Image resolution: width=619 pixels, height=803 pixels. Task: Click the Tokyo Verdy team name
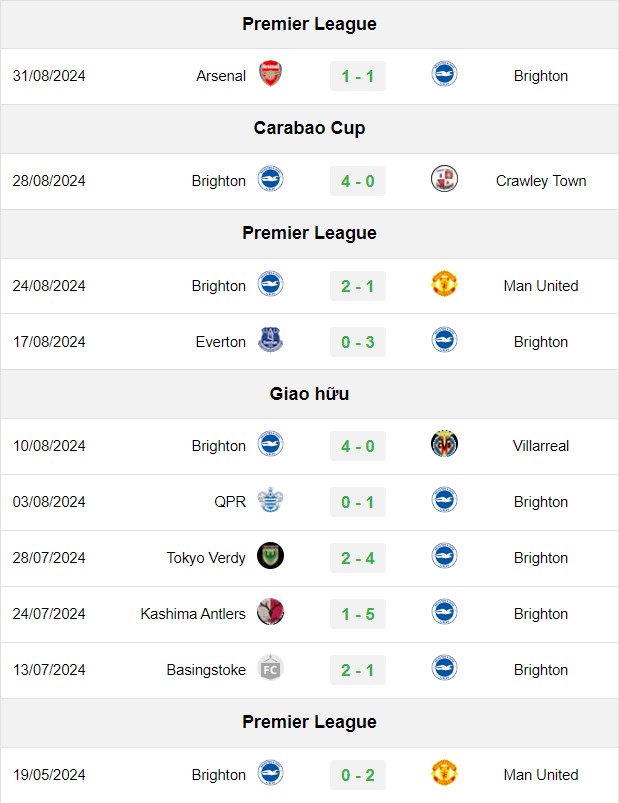(x=206, y=558)
